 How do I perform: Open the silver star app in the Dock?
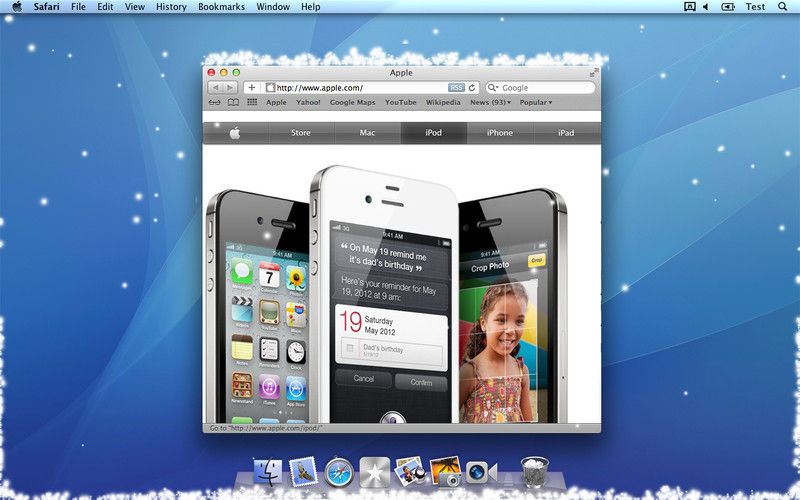(x=374, y=472)
